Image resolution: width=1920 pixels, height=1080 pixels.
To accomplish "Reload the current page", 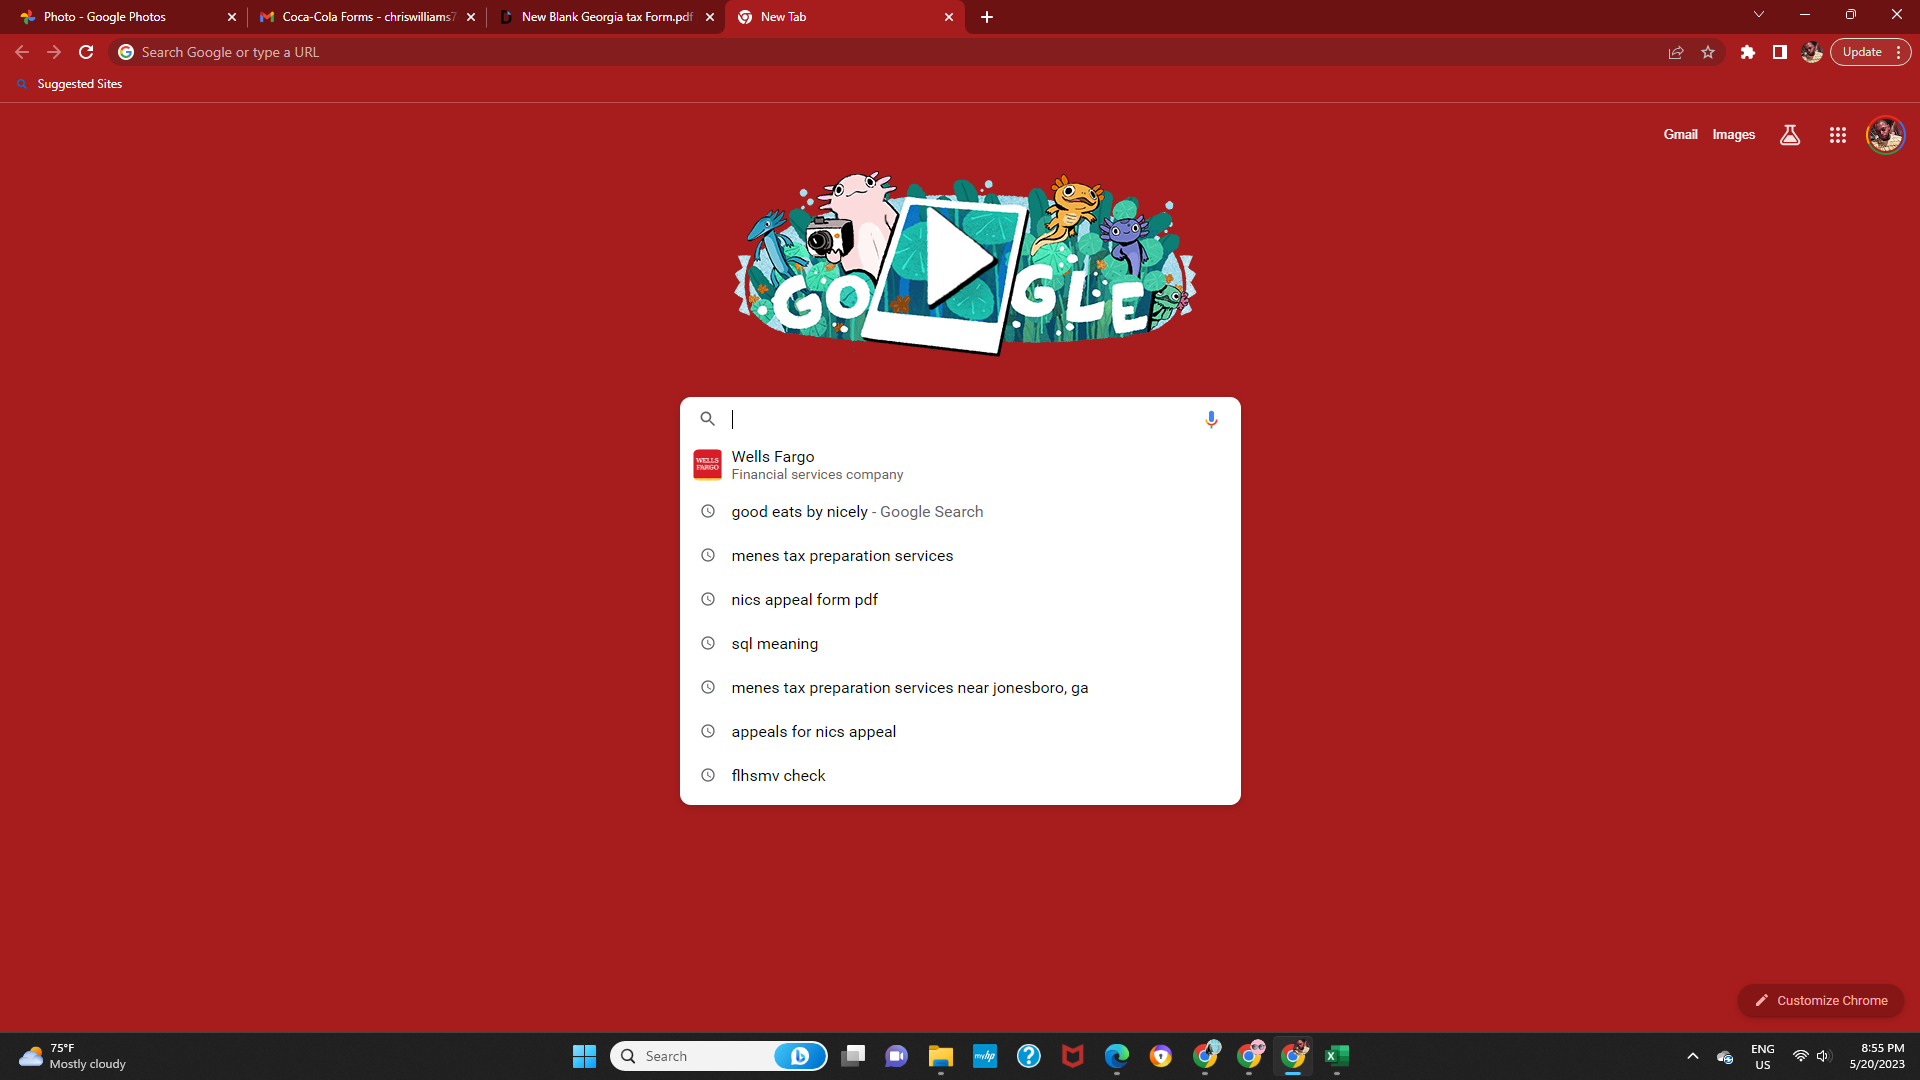I will click(x=86, y=52).
